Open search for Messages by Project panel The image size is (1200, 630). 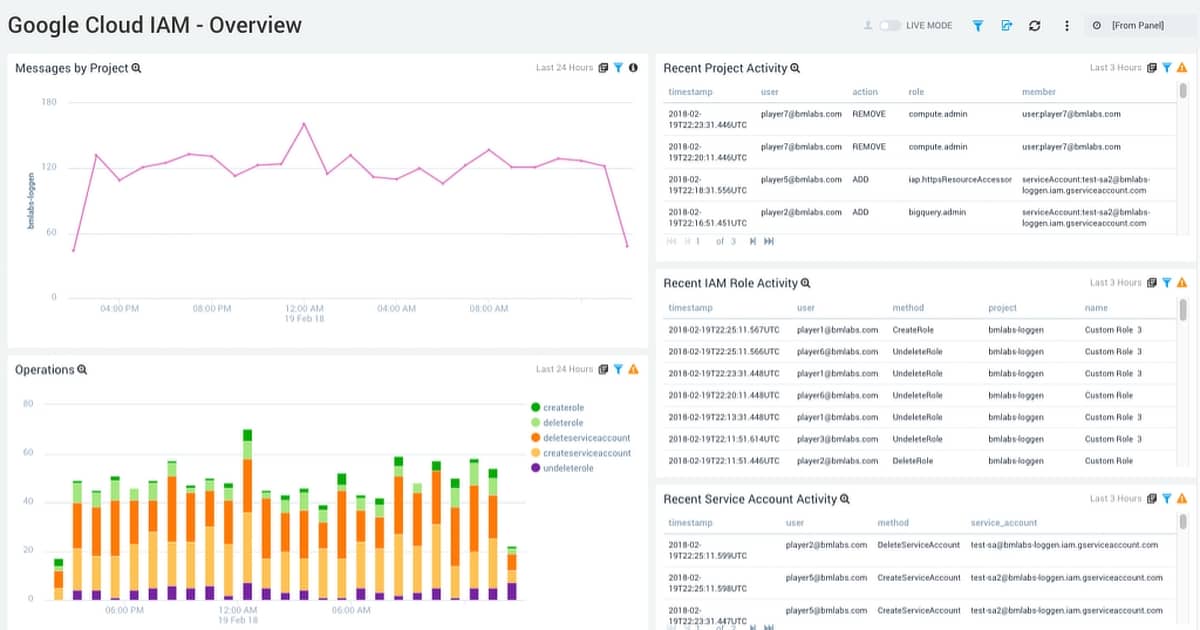pos(137,68)
